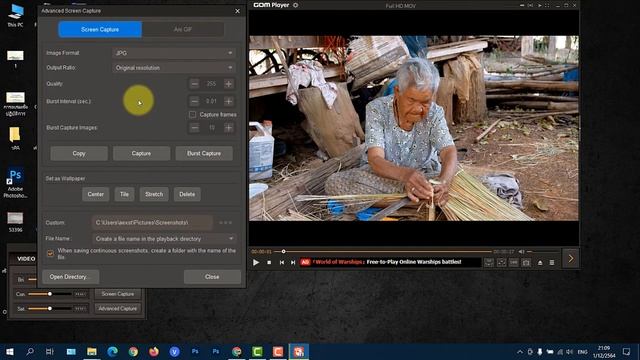This screenshot has height=360, width=640.
Task: Open the File Name dropdown
Action: click(164, 239)
